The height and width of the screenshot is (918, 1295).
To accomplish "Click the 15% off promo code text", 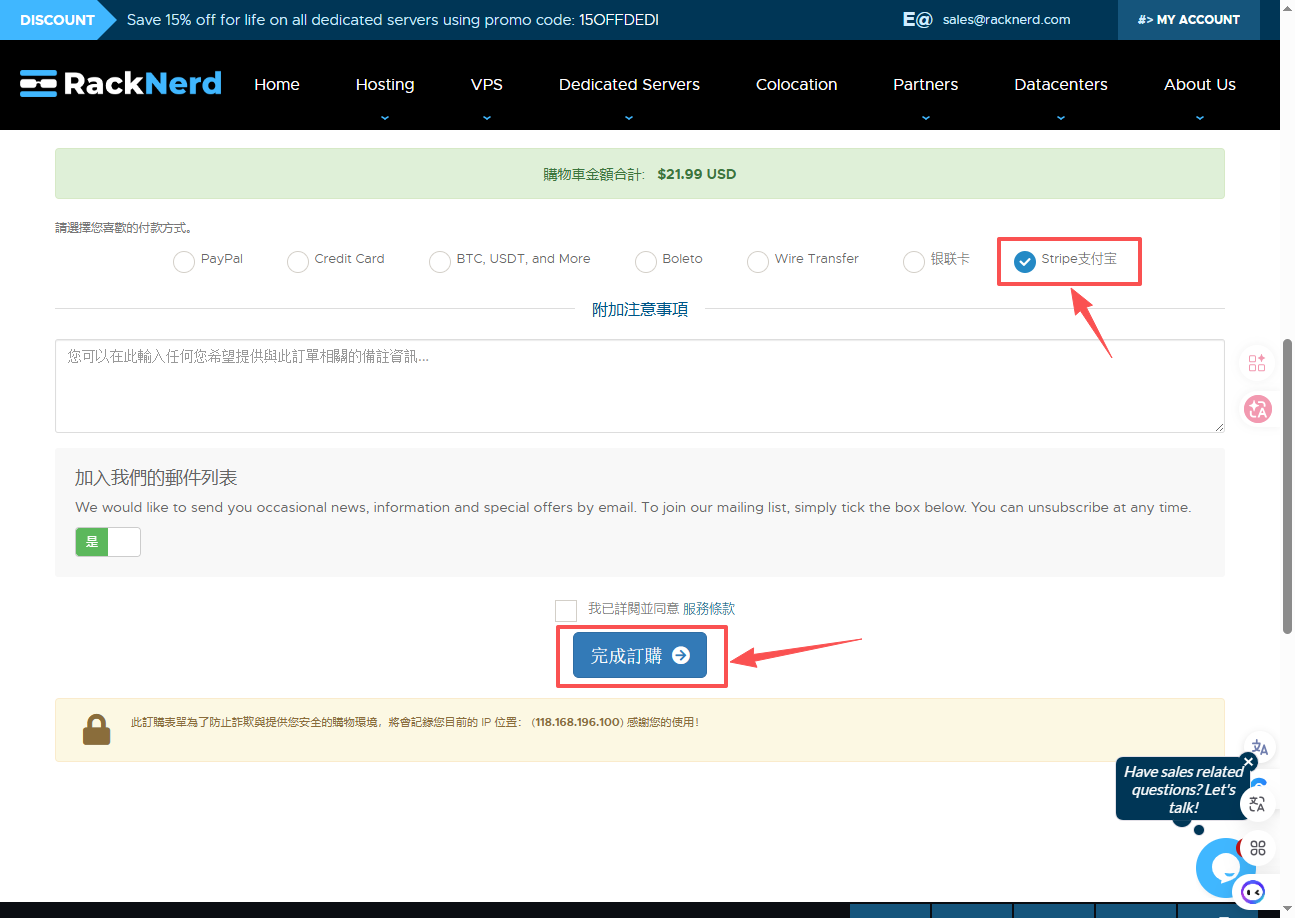I will (393, 20).
